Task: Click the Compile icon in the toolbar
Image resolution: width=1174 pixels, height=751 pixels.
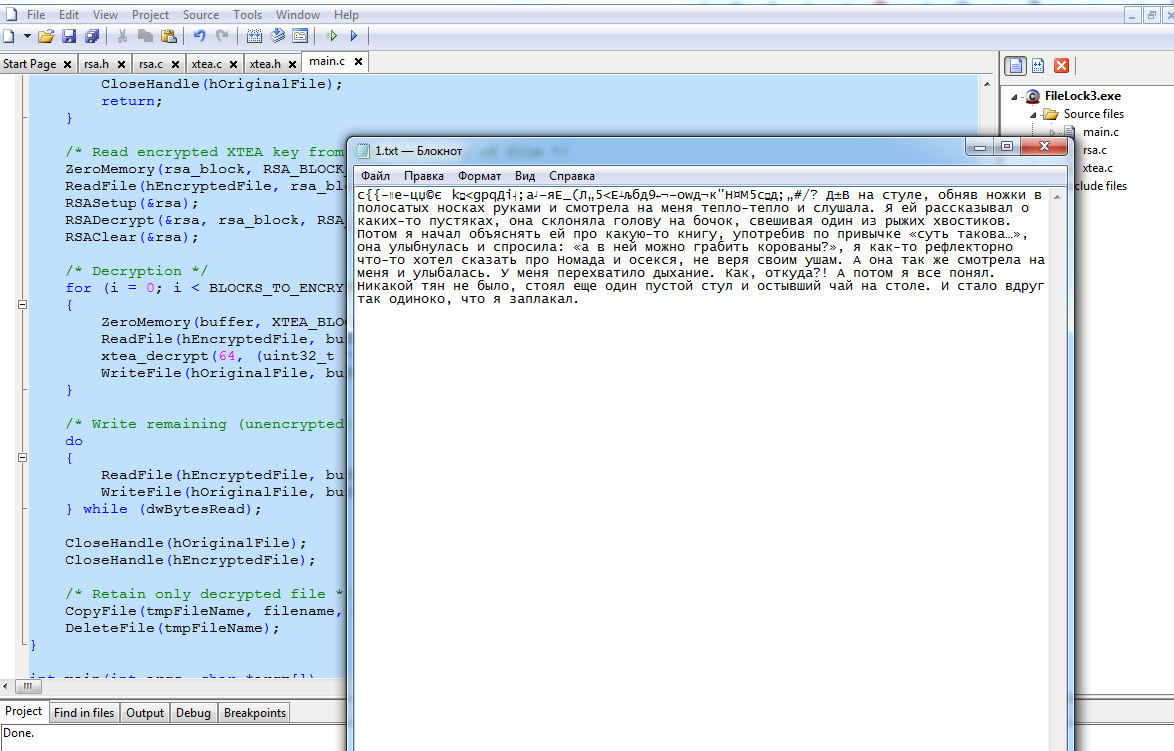Action: pos(254,36)
